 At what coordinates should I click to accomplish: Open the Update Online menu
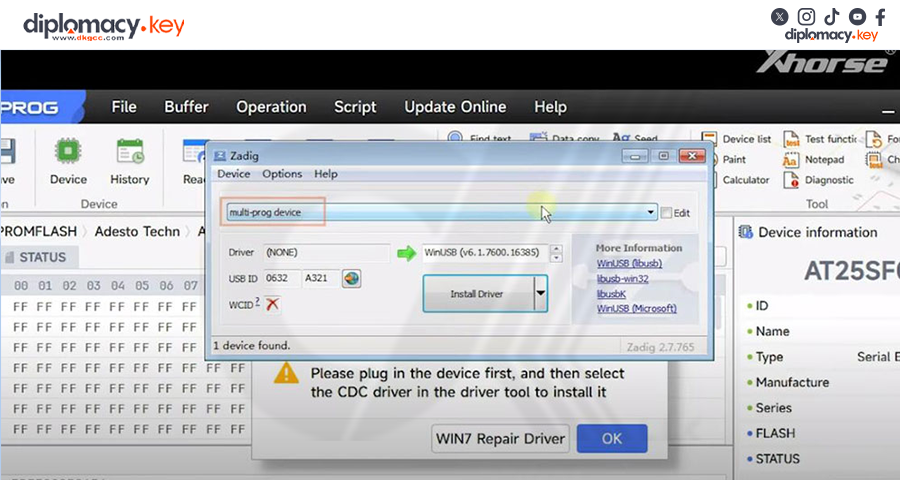click(x=455, y=107)
